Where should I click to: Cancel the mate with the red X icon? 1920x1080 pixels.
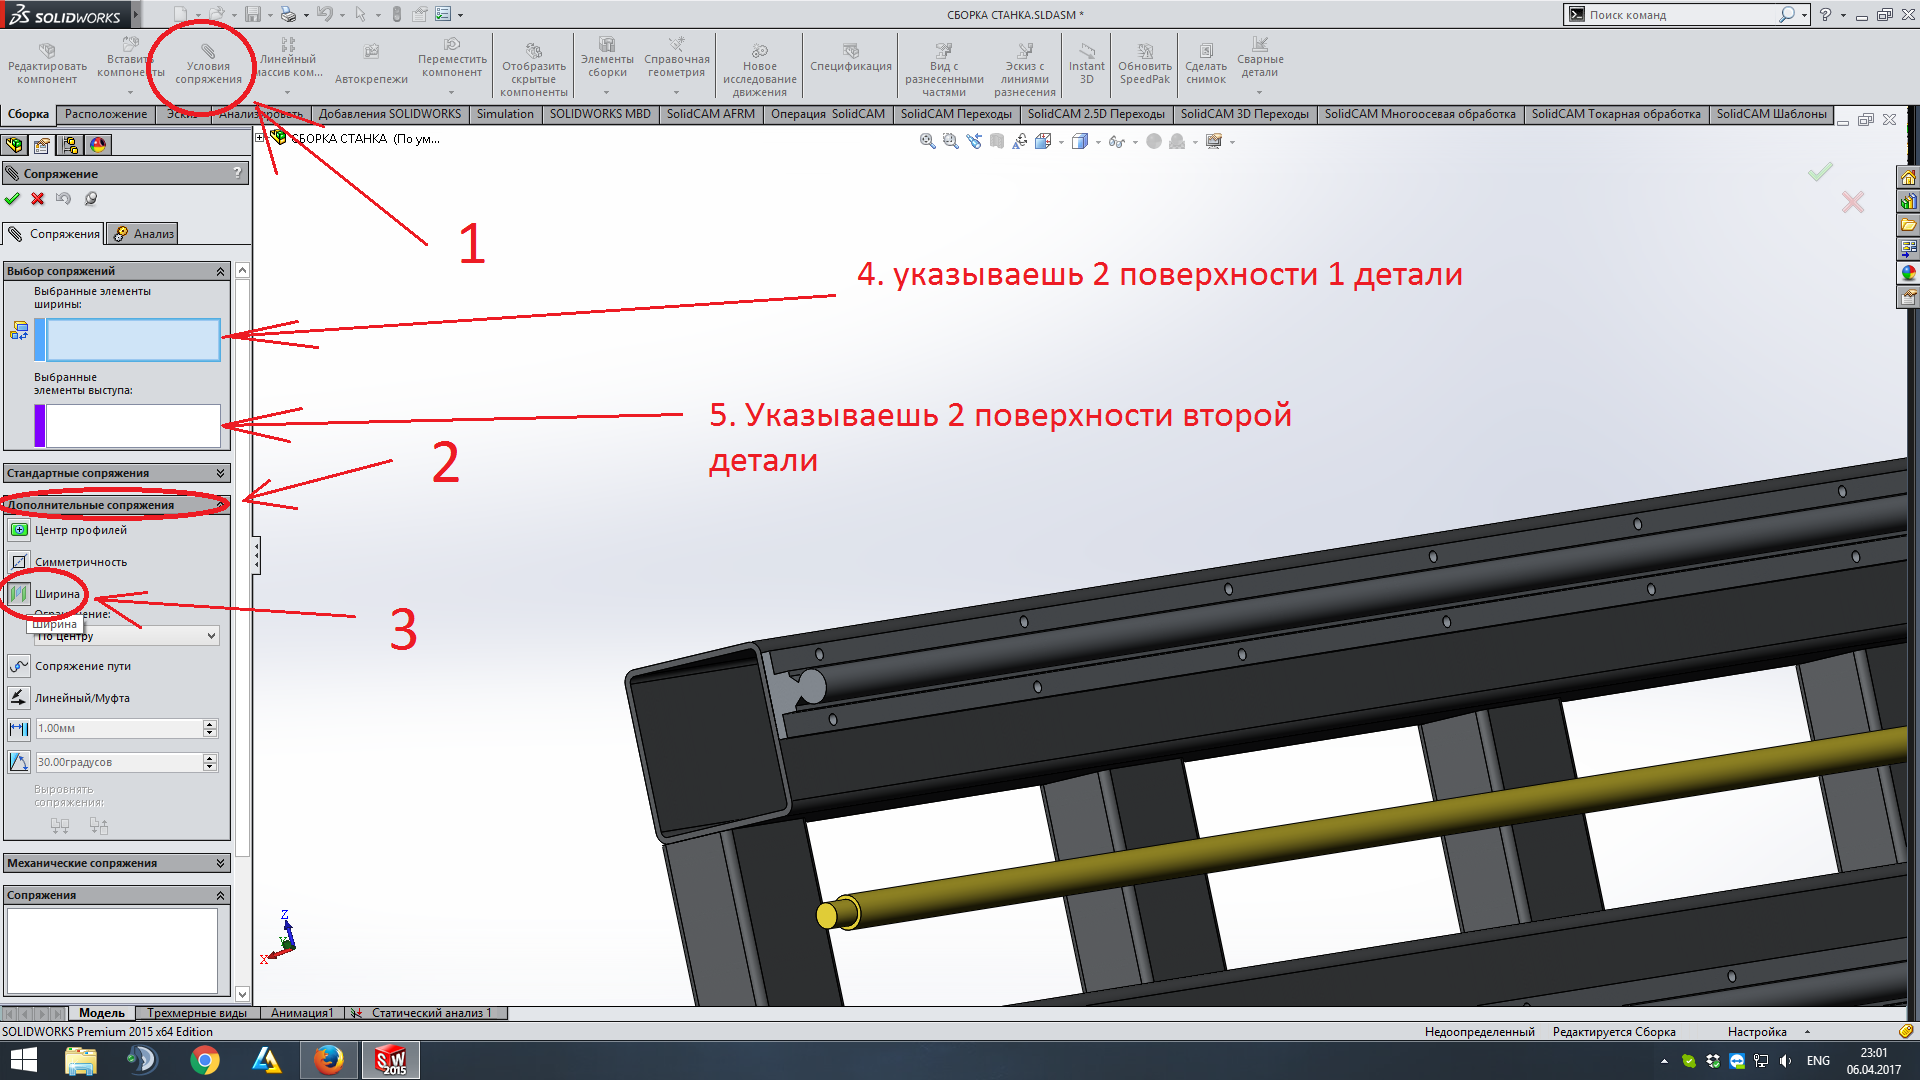[x=38, y=199]
